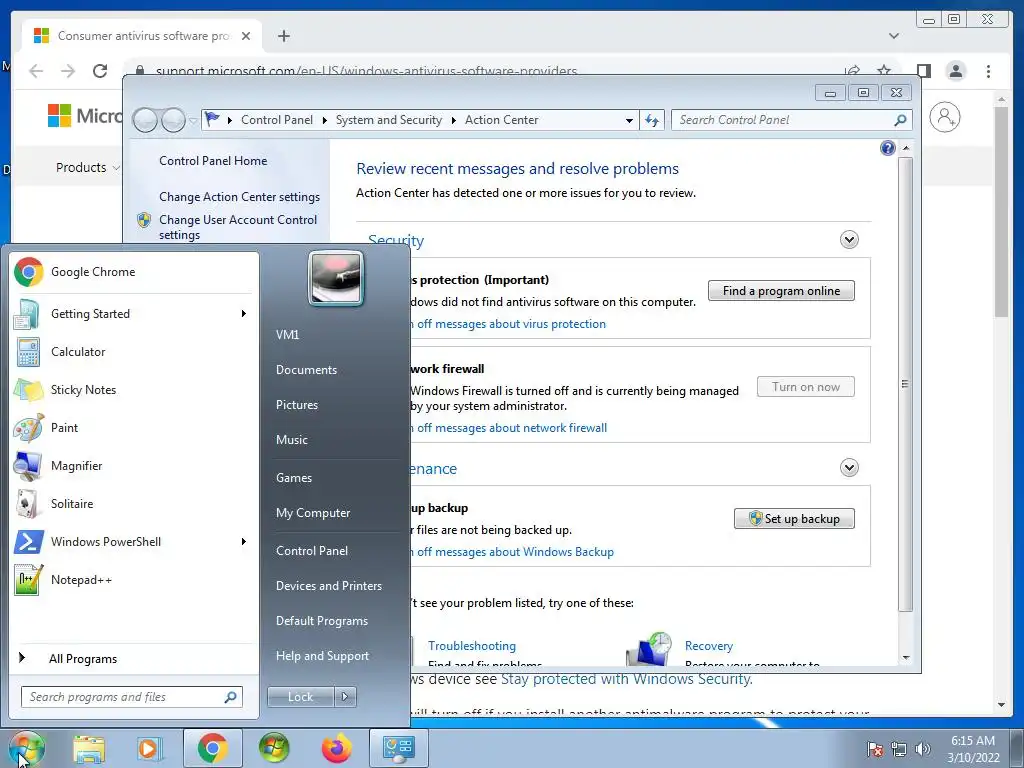Expand Products menu on Microsoft page
The width and height of the screenshot is (1024, 768).
[x=88, y=168]
